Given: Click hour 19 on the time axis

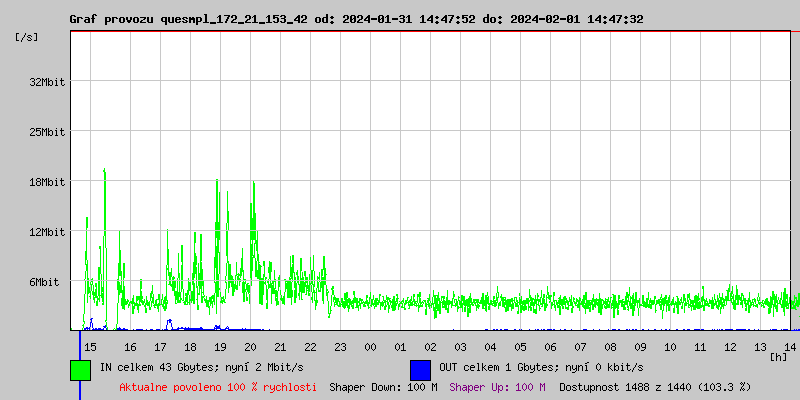Looking at the screenshot, I should click(x=220, y=346).
